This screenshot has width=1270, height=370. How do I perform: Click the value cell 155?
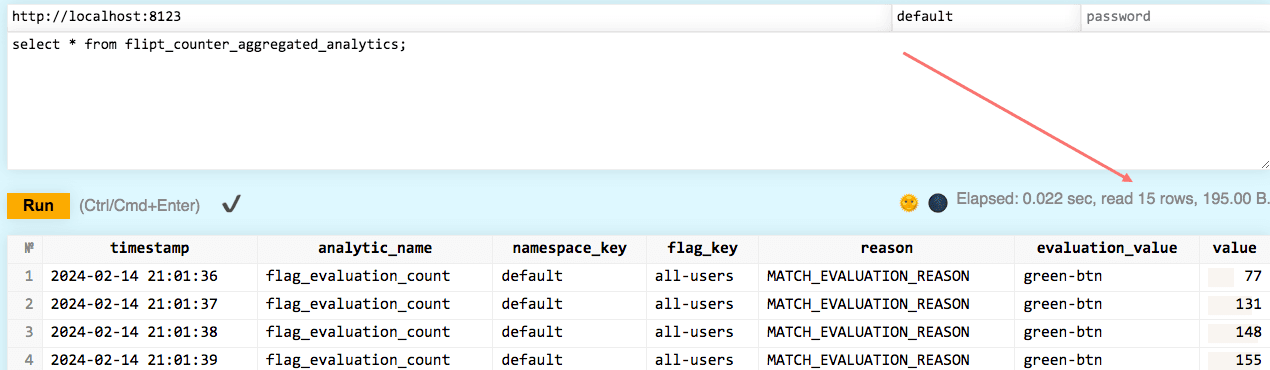[1235, 359]
